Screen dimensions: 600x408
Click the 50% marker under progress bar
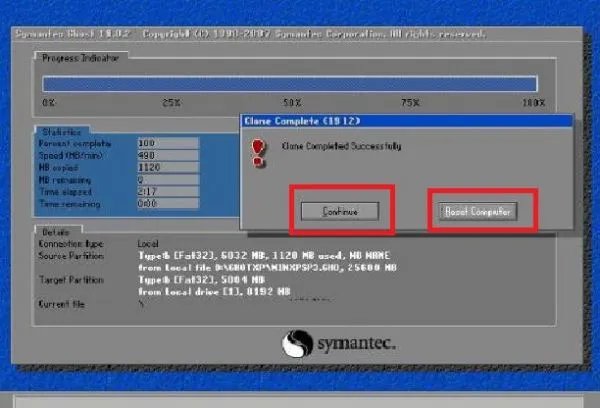point(291,103)
